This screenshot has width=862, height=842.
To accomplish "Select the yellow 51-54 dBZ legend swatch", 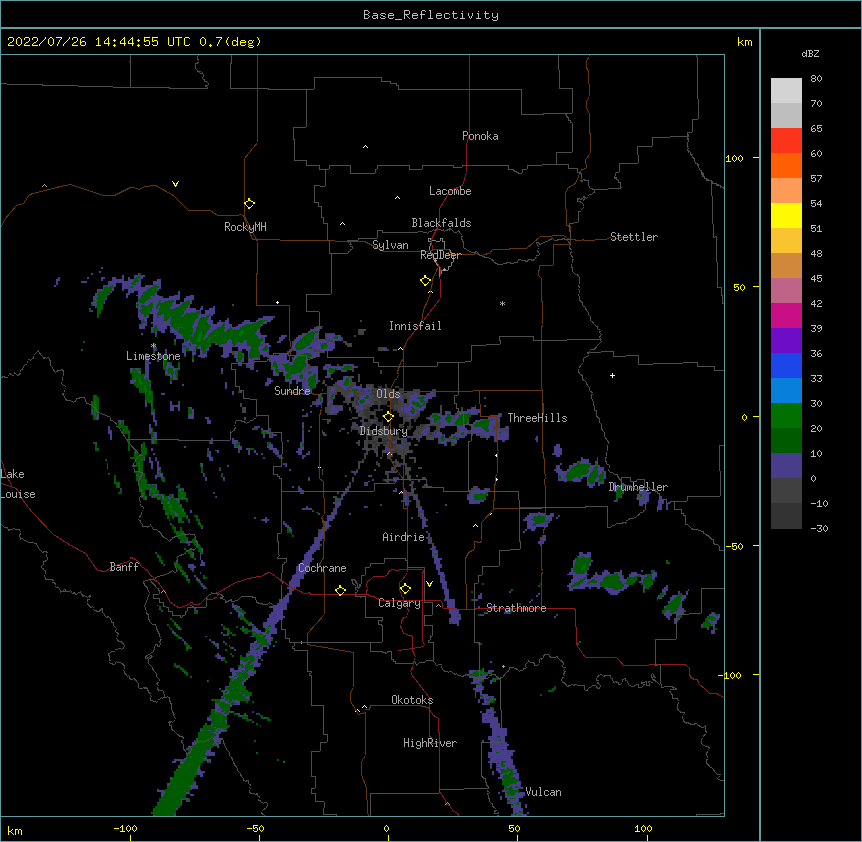I will (x=786, y=215).
